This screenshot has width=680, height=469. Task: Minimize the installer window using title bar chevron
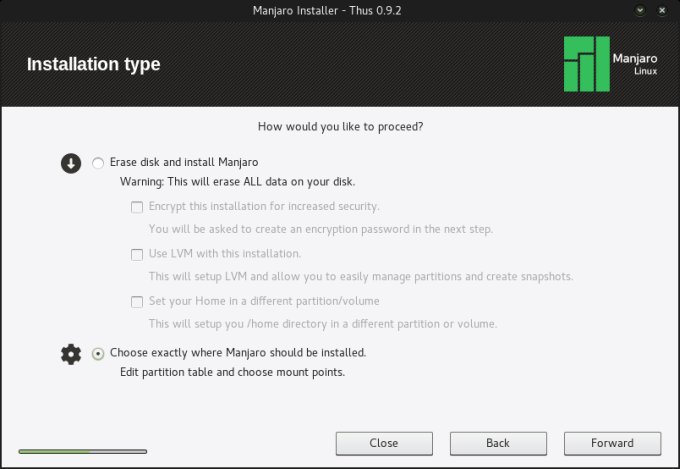[640, 10]
